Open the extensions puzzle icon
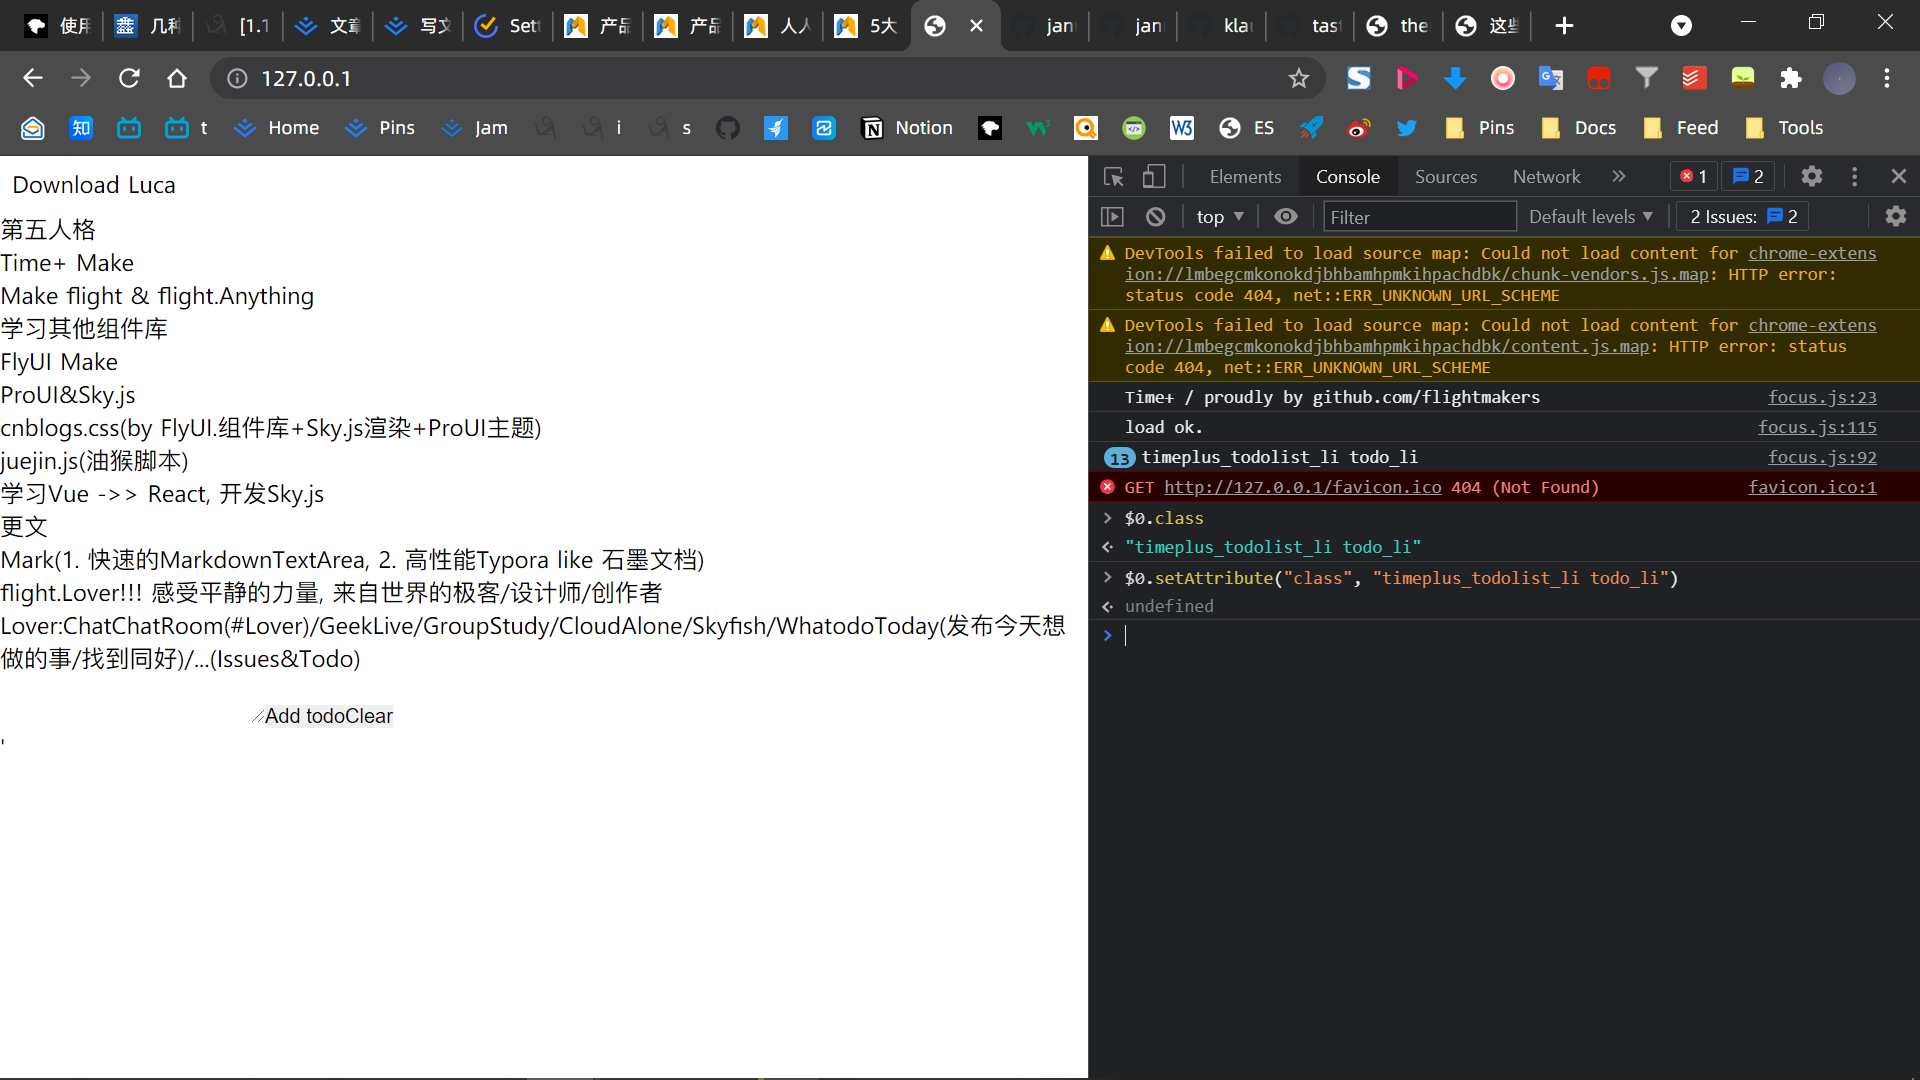The width and height of the screenshot is (1920, 1080). click(x=1790, y=78)
